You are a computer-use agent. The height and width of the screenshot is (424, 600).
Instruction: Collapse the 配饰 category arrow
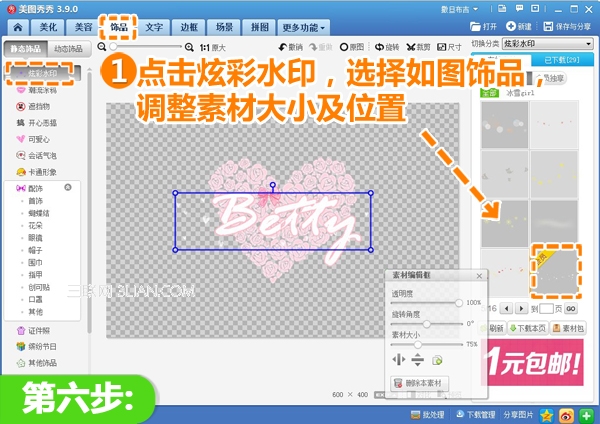(x=68, y=187)
